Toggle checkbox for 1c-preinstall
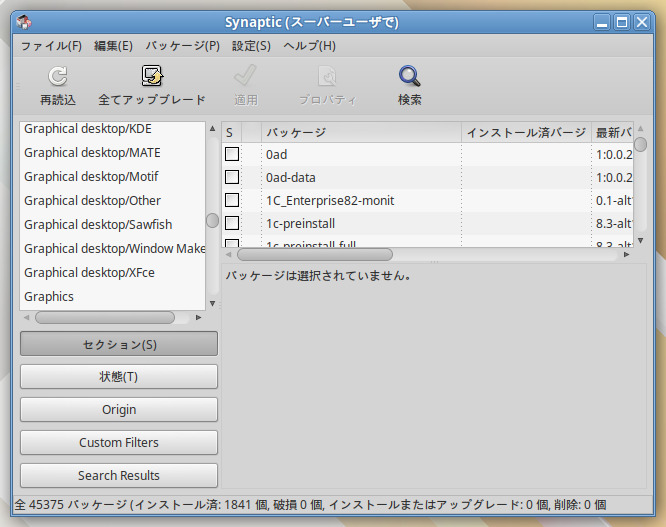The image size is (666, 527). coord(232,223)
